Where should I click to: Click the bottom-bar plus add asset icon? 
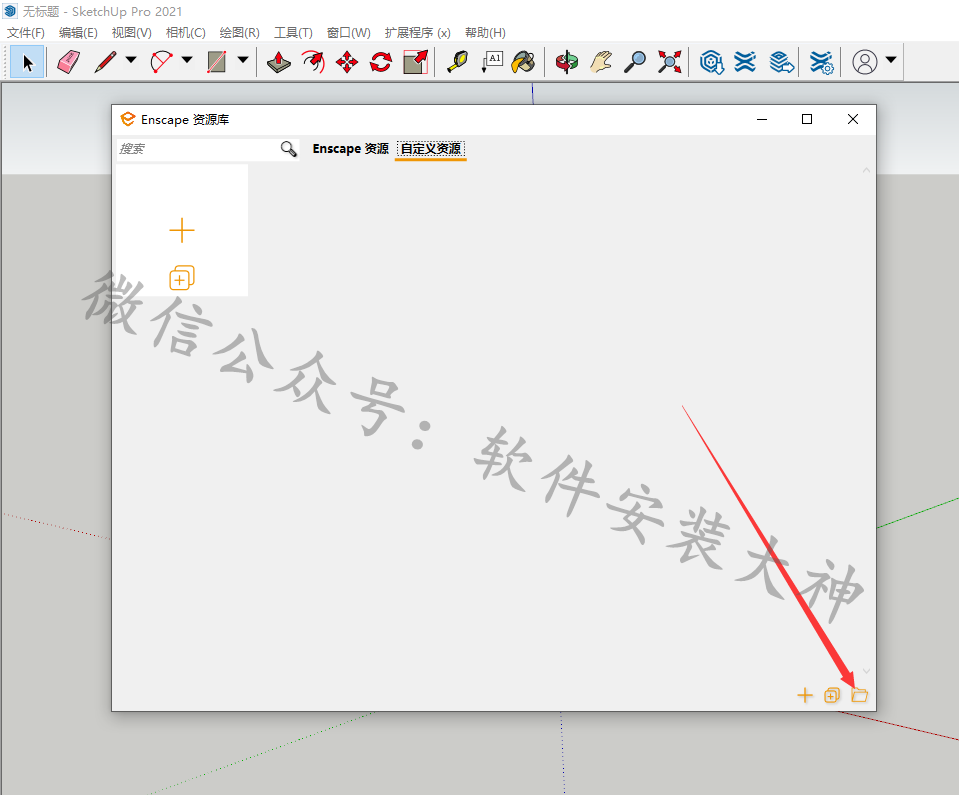point(805,695)
